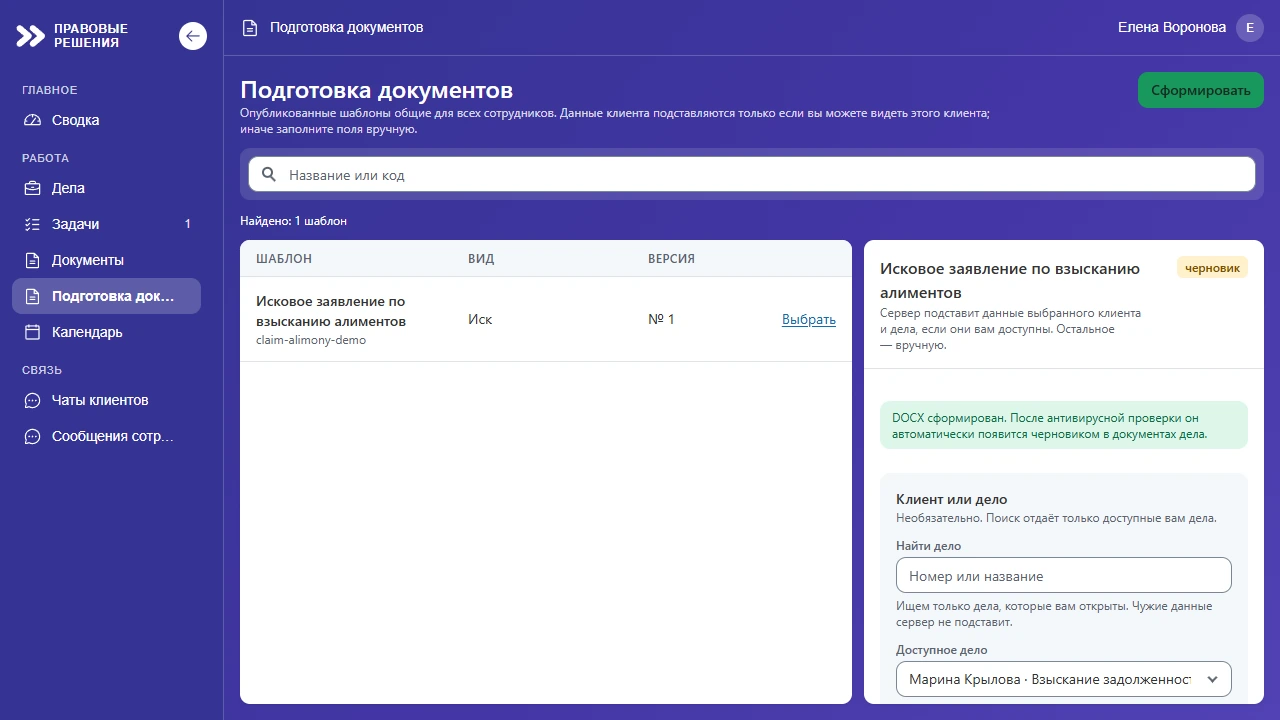The width and height of the screenshot is (1280, 720).
Task: Focus the Найти дело input field
Action: point(1064,576)
